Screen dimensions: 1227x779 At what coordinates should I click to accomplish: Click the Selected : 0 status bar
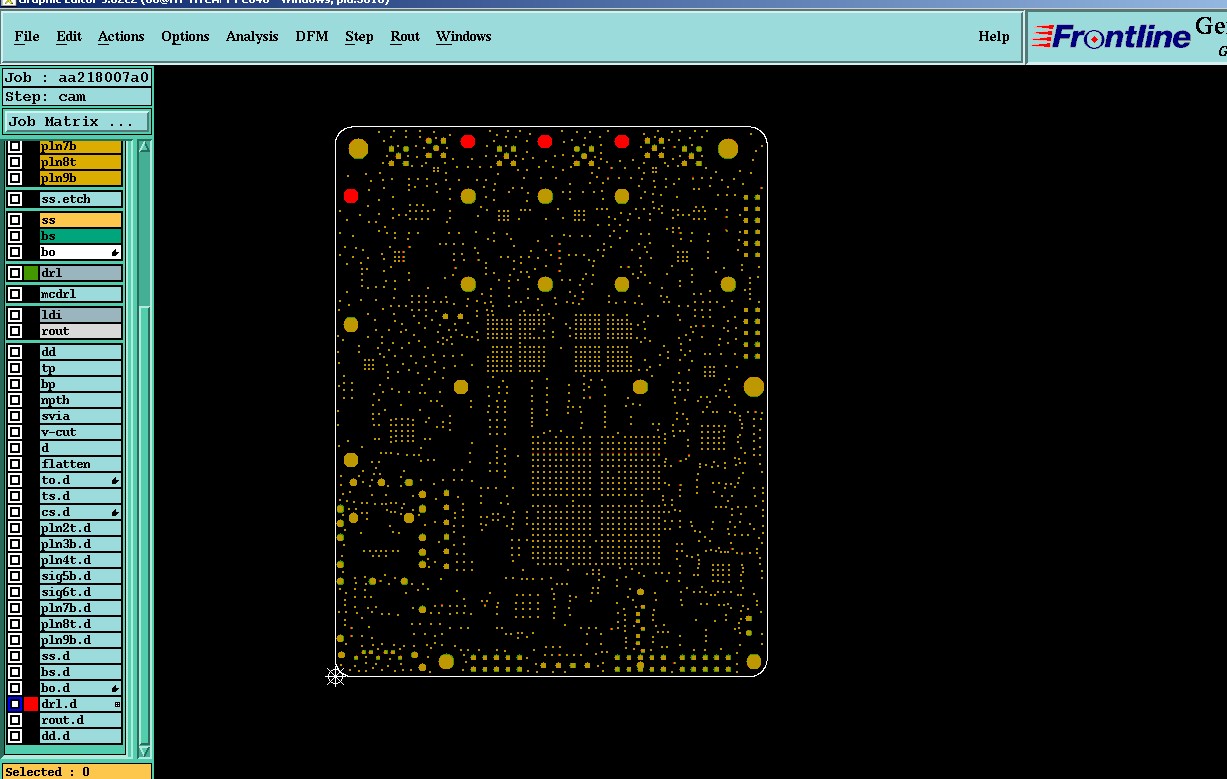point(77,771)
